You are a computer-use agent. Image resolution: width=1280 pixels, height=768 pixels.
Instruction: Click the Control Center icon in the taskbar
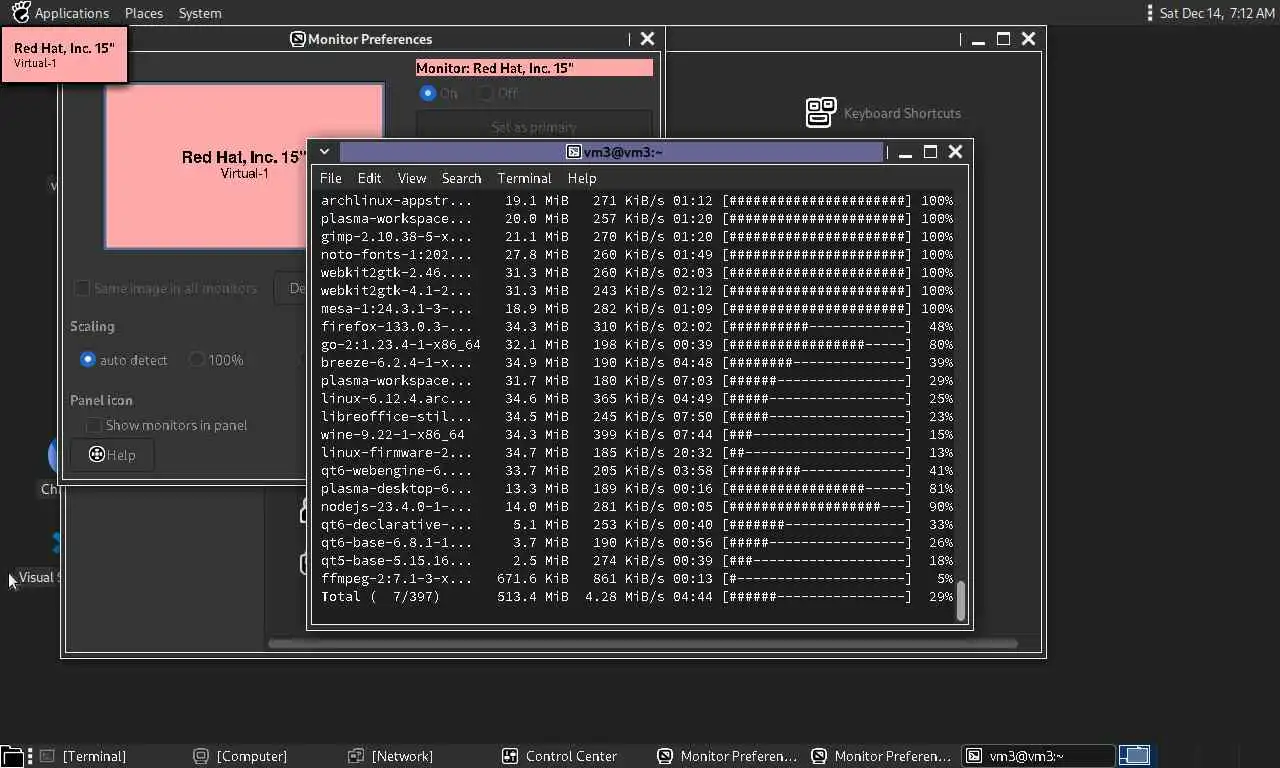510,756
